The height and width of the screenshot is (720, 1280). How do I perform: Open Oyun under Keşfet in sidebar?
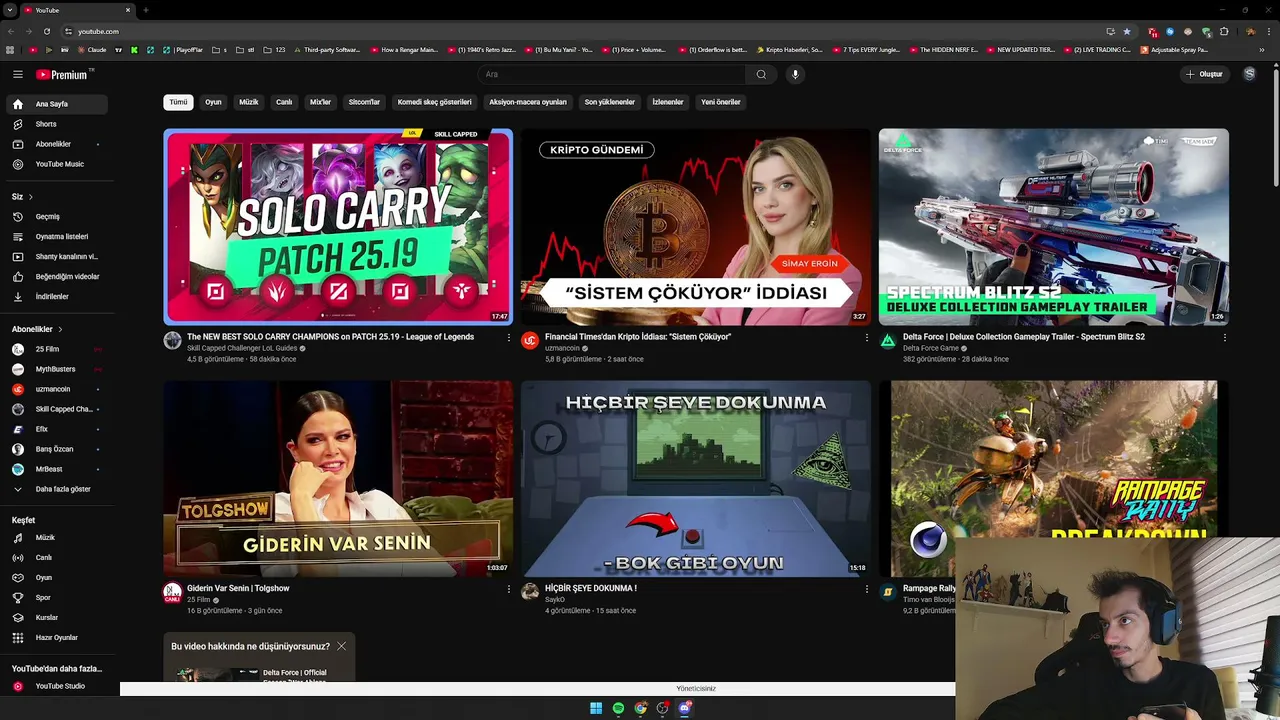(x=57, y=577)
